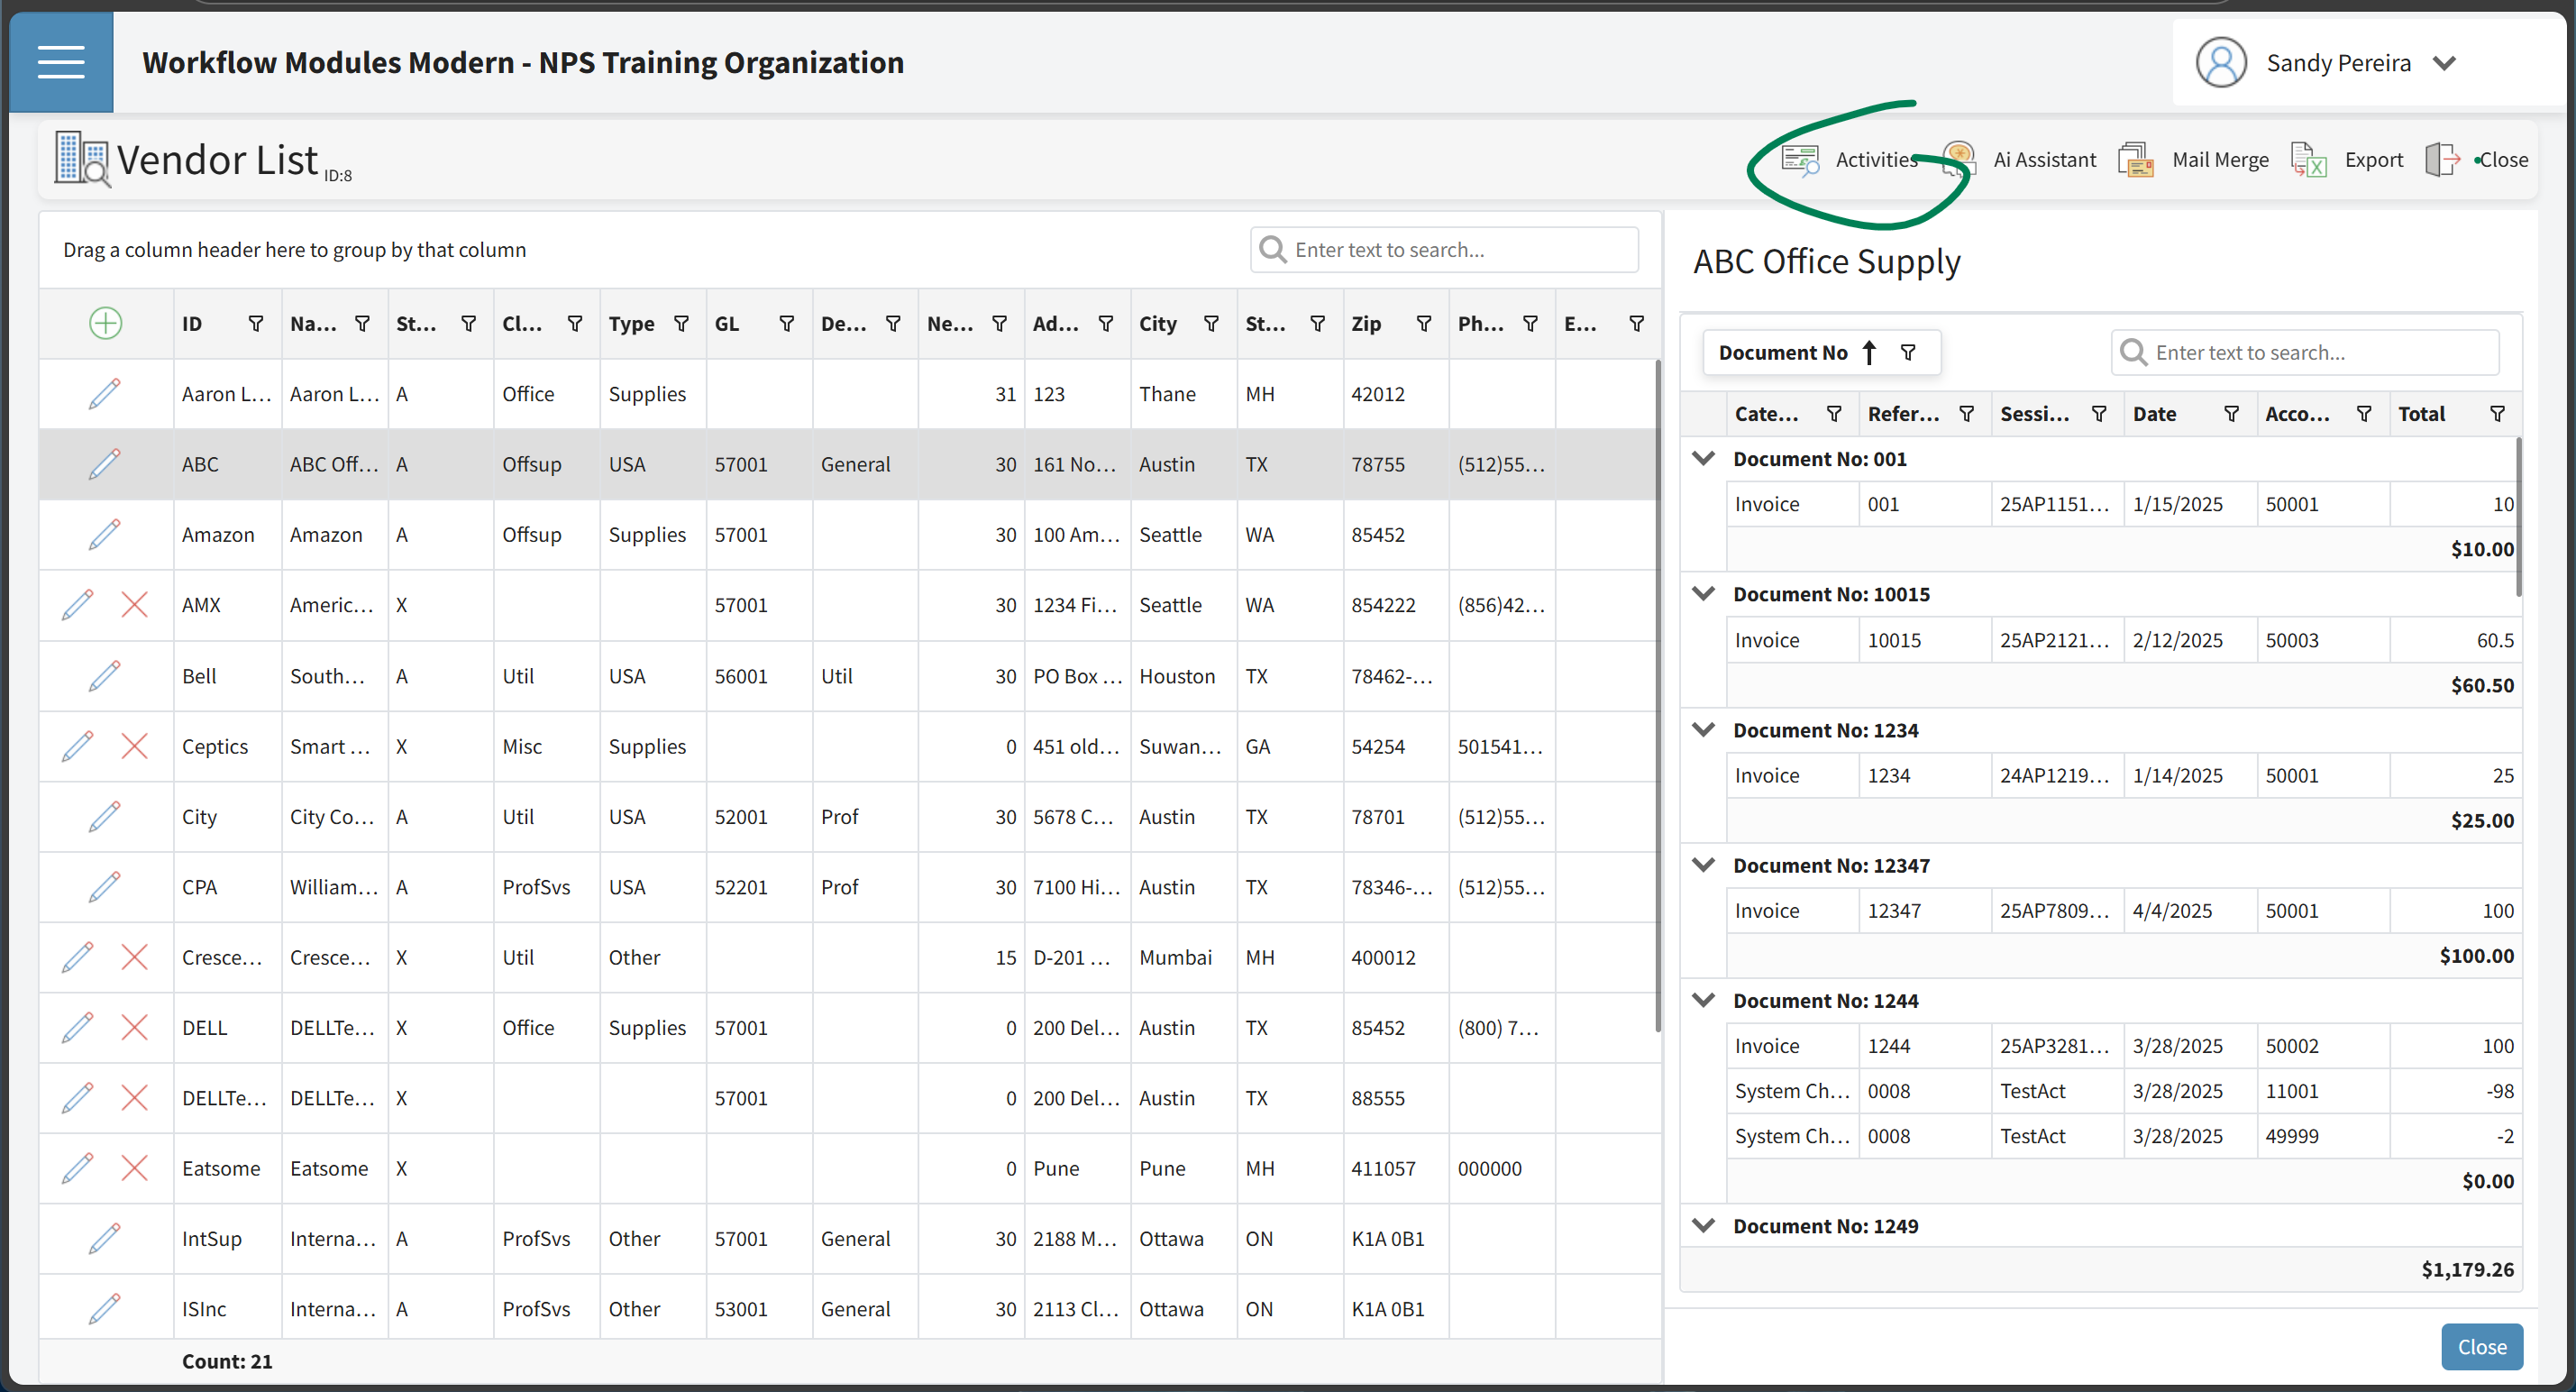
Task: Click the Activities toolbar icon
Action: [1799, 160]
